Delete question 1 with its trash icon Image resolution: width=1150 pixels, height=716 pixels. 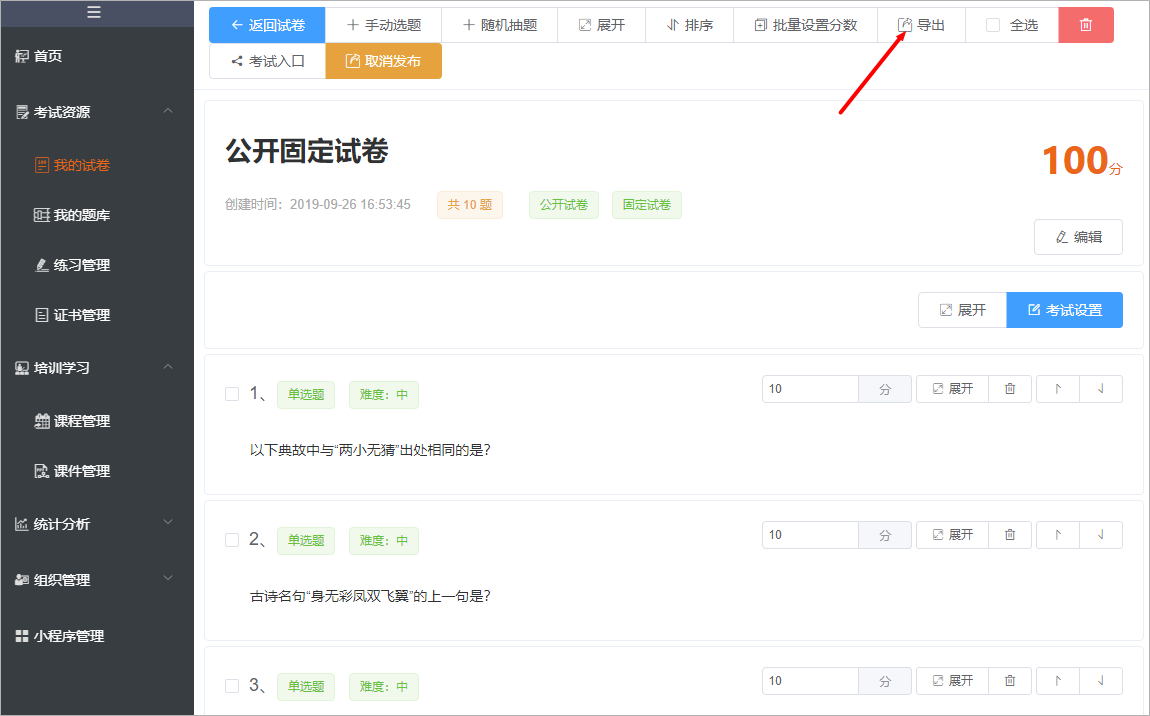pos(1010,389)
